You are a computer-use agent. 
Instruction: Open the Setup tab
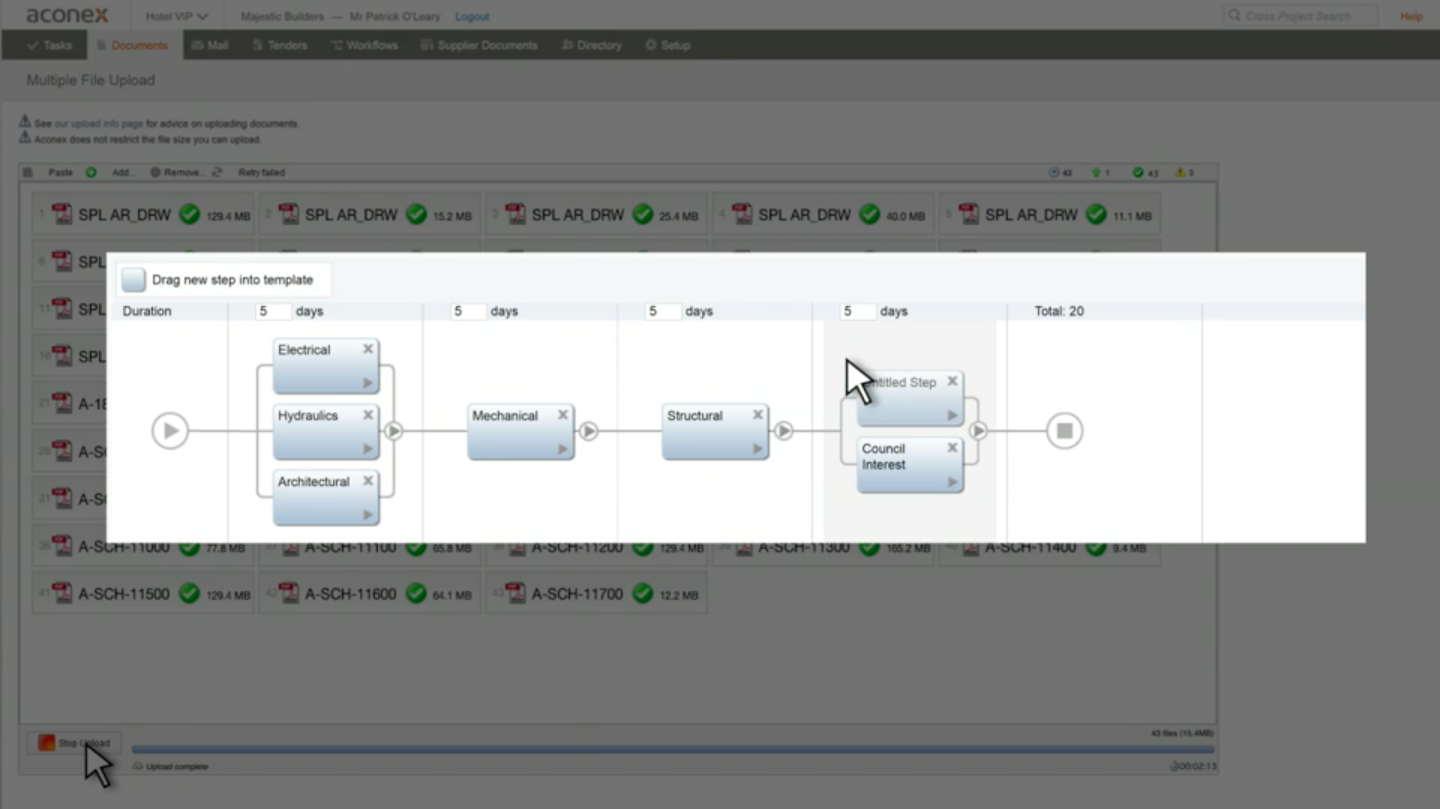point(668,45)
